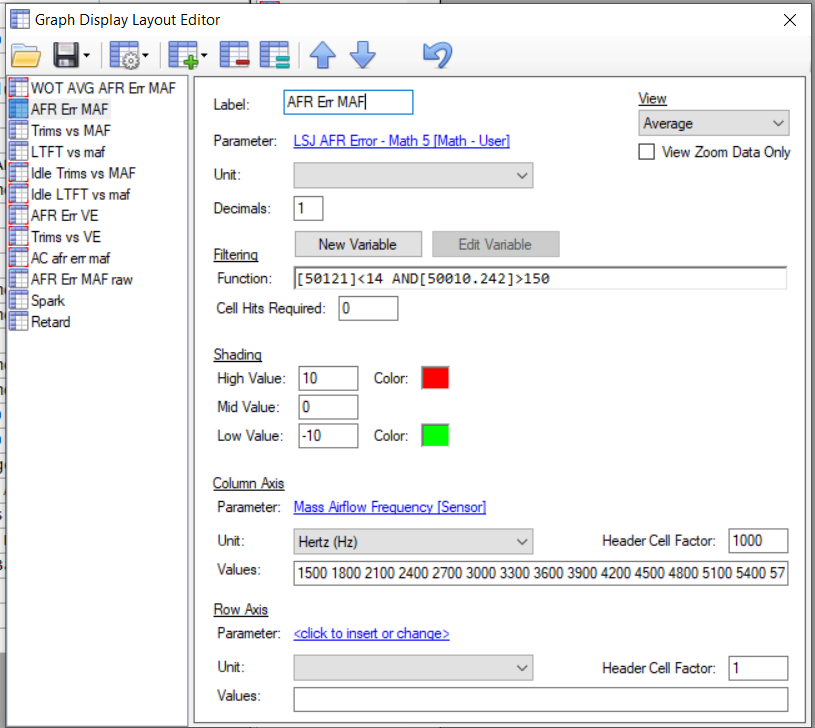
Task: Open the LSJ AFR Error Math 5 parameter link
Action: [x=401, y=141]
